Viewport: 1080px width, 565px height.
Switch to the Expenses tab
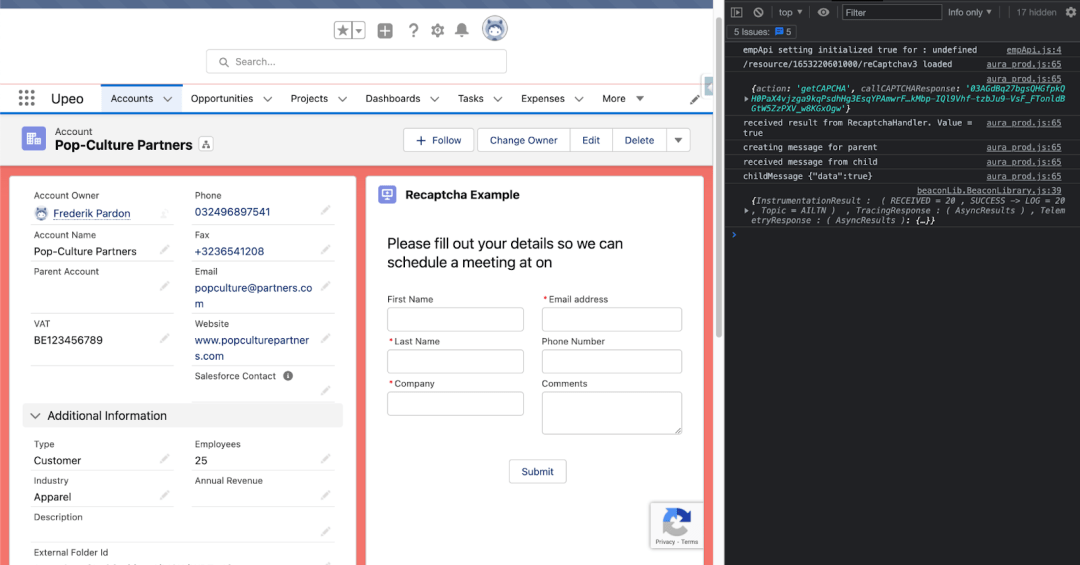[x=543, y=99]
